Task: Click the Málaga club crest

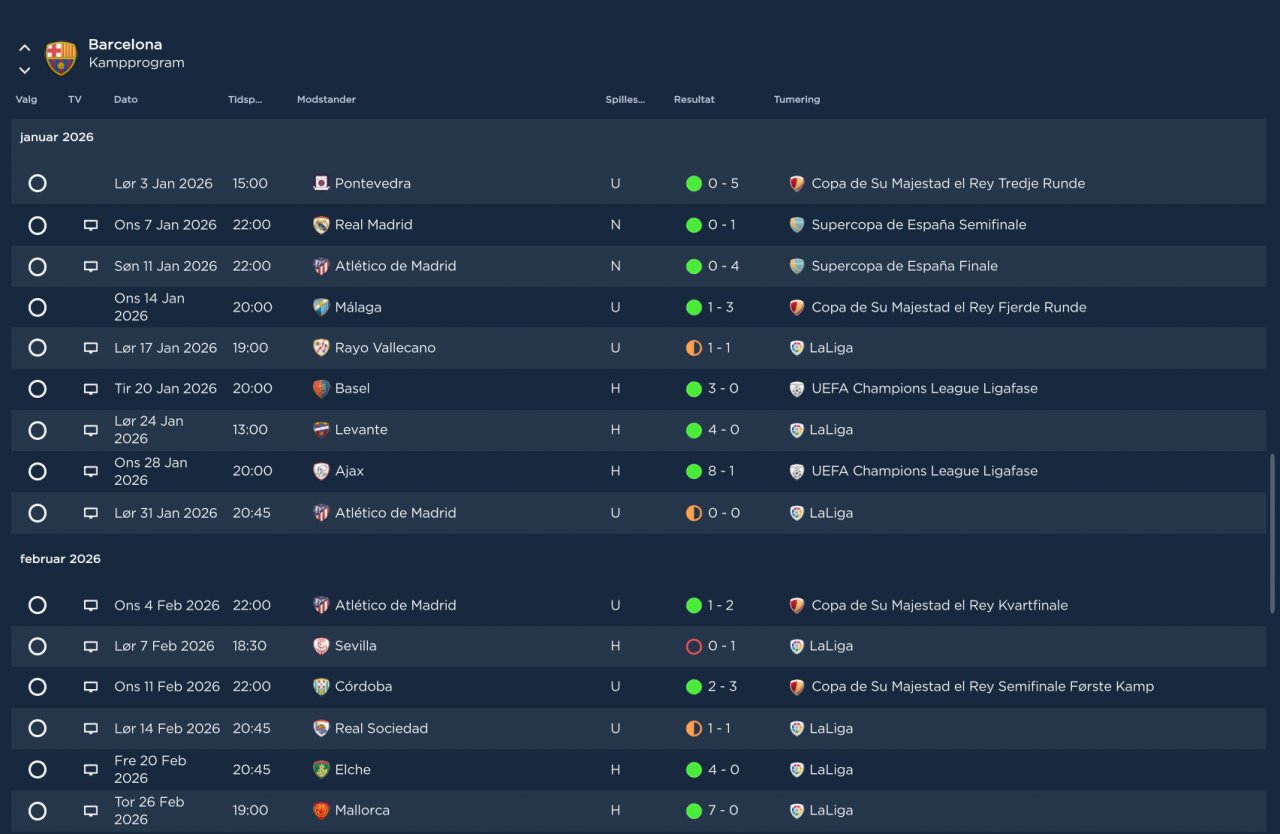Action: coord(321,307)
